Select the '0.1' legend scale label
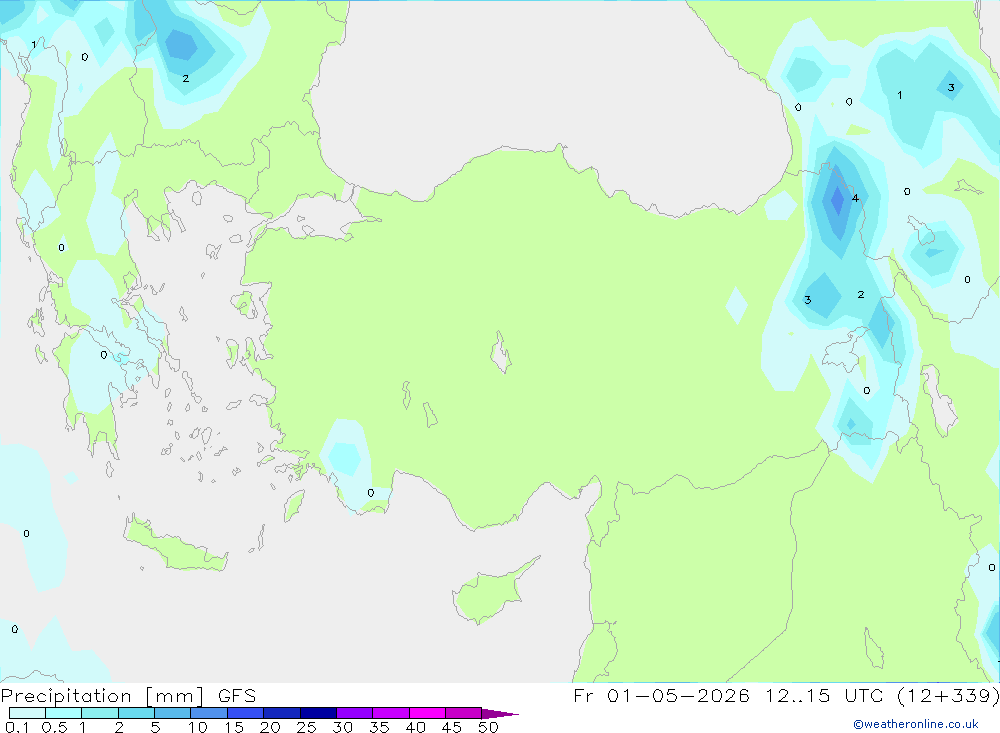1000x733 pixels. click(x=17, y=727)
